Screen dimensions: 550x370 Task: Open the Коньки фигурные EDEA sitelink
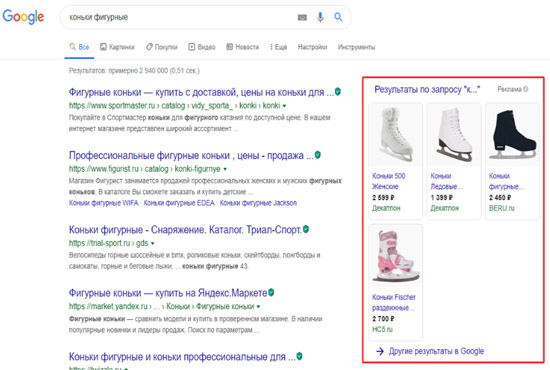179,203
